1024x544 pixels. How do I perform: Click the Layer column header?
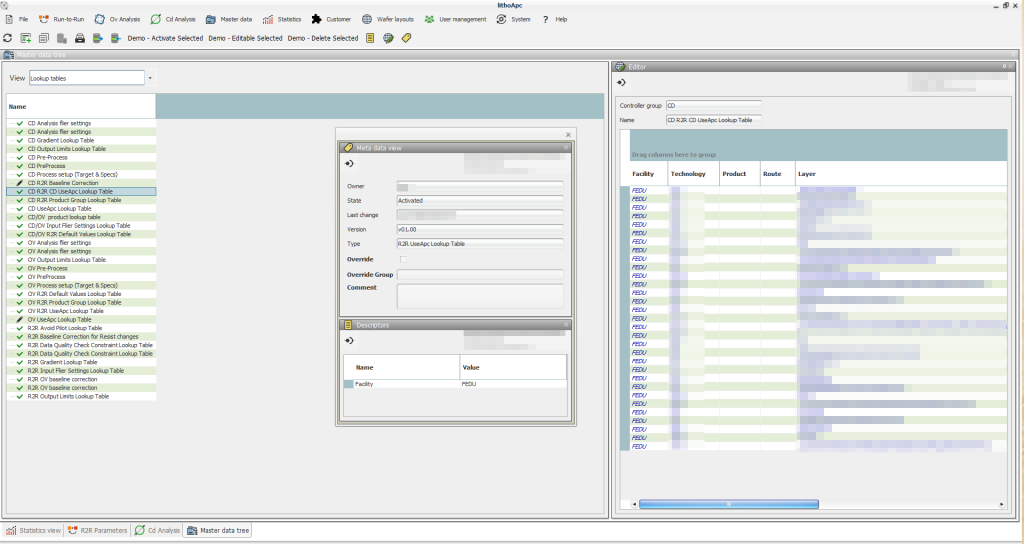900,174
